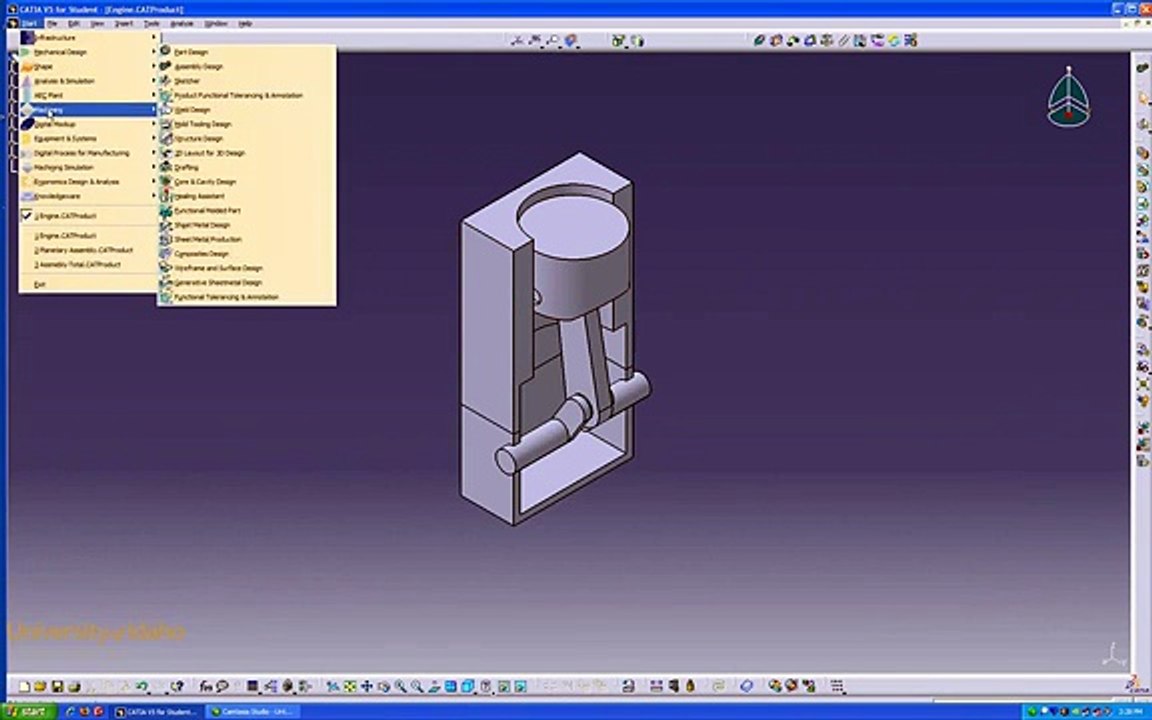
Task: Expand the Infrastructure submenu
Action: pos(88,37)
